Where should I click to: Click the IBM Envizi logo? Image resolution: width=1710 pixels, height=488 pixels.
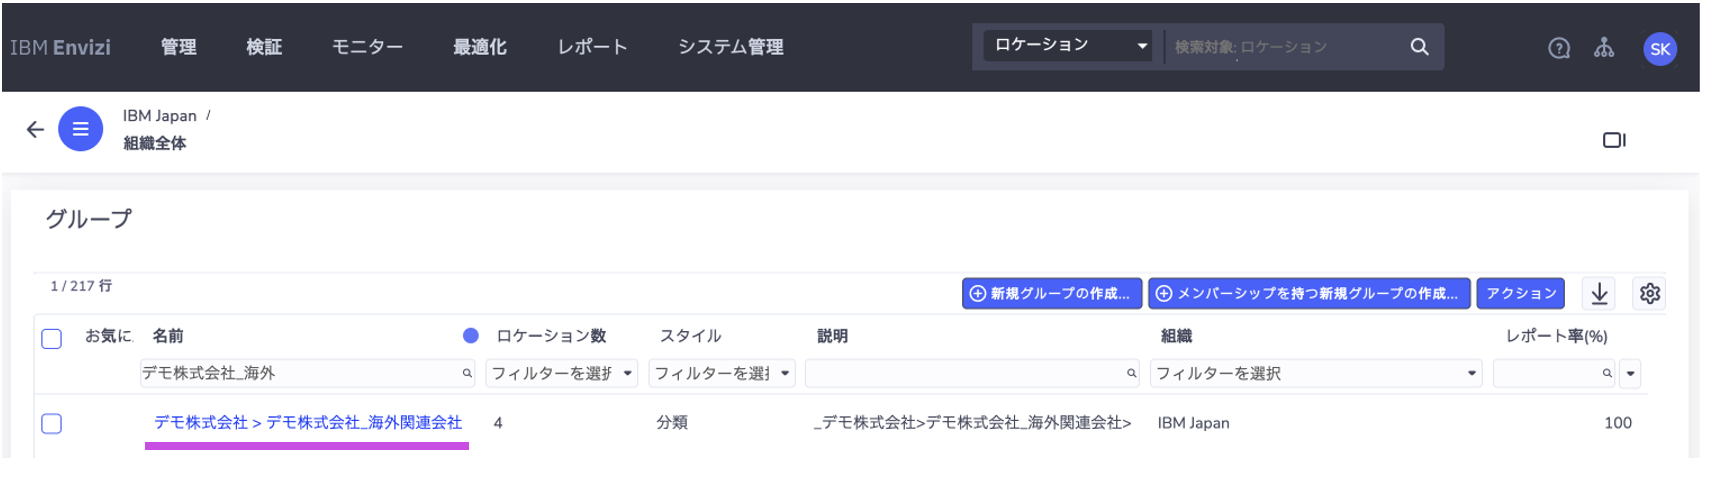(60, 47)
